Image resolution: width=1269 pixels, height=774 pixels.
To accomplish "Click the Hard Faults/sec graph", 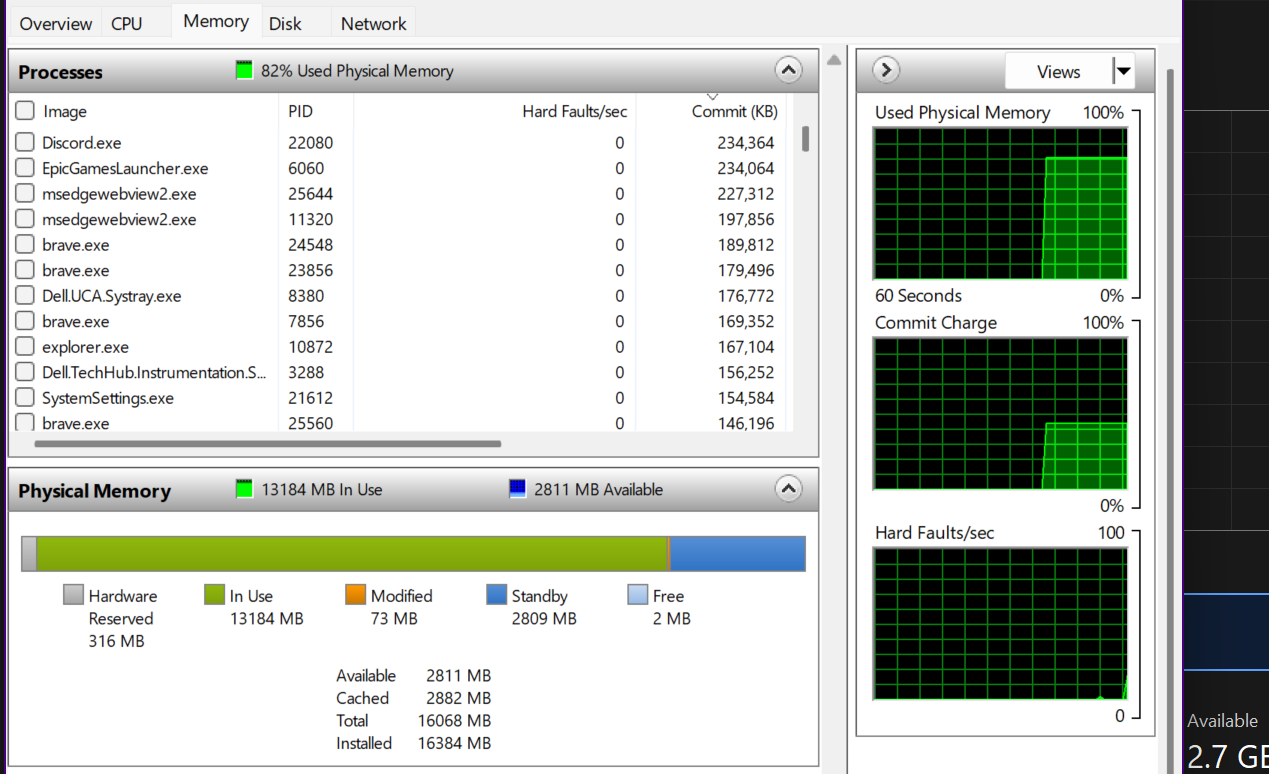I will click(x=1000, y=623).
